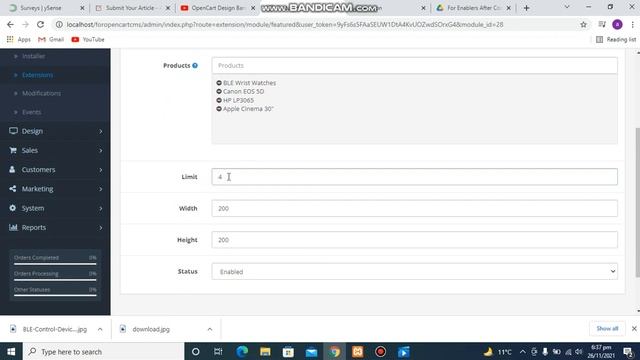Open the Reading list button
The height and width of the screenshot is (360, 640).
click(616, 39)
